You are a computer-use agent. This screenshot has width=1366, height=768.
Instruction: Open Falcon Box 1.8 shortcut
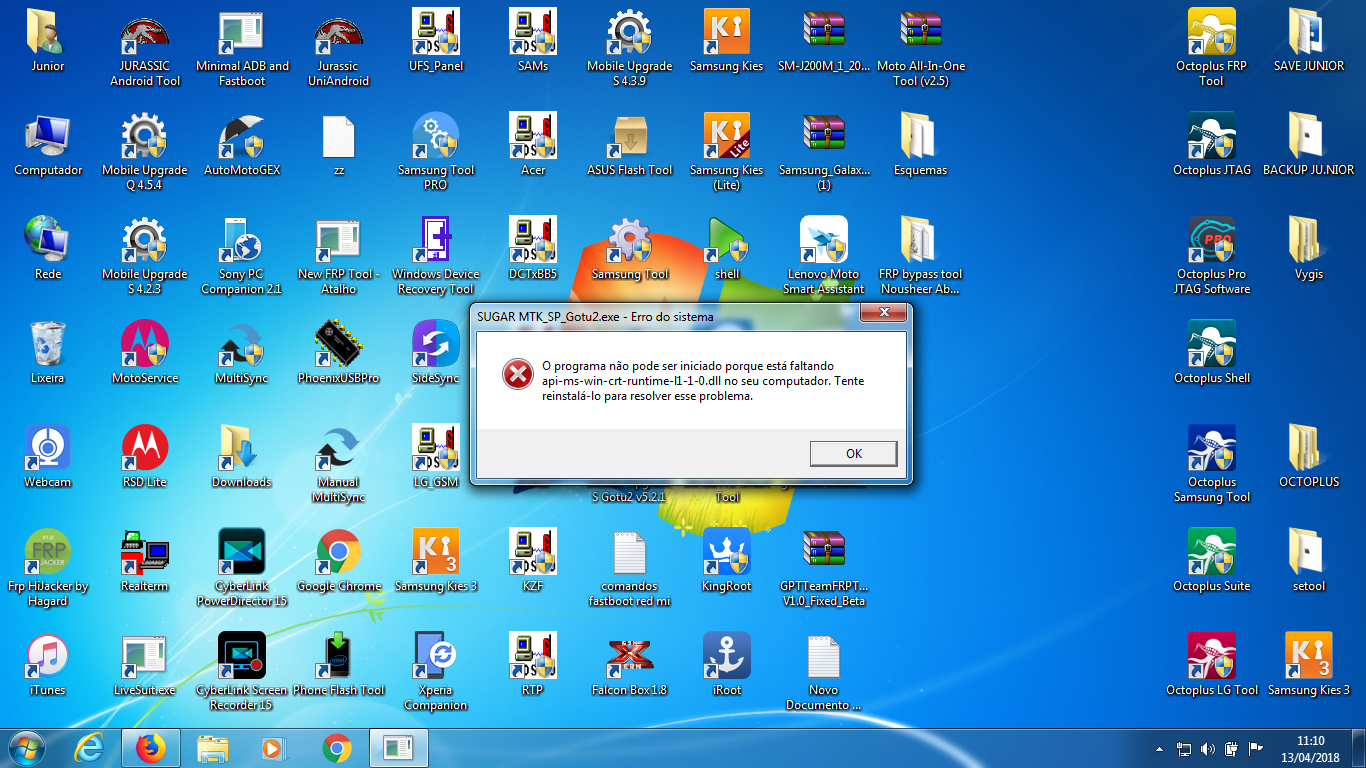click(x=630, y=665)
